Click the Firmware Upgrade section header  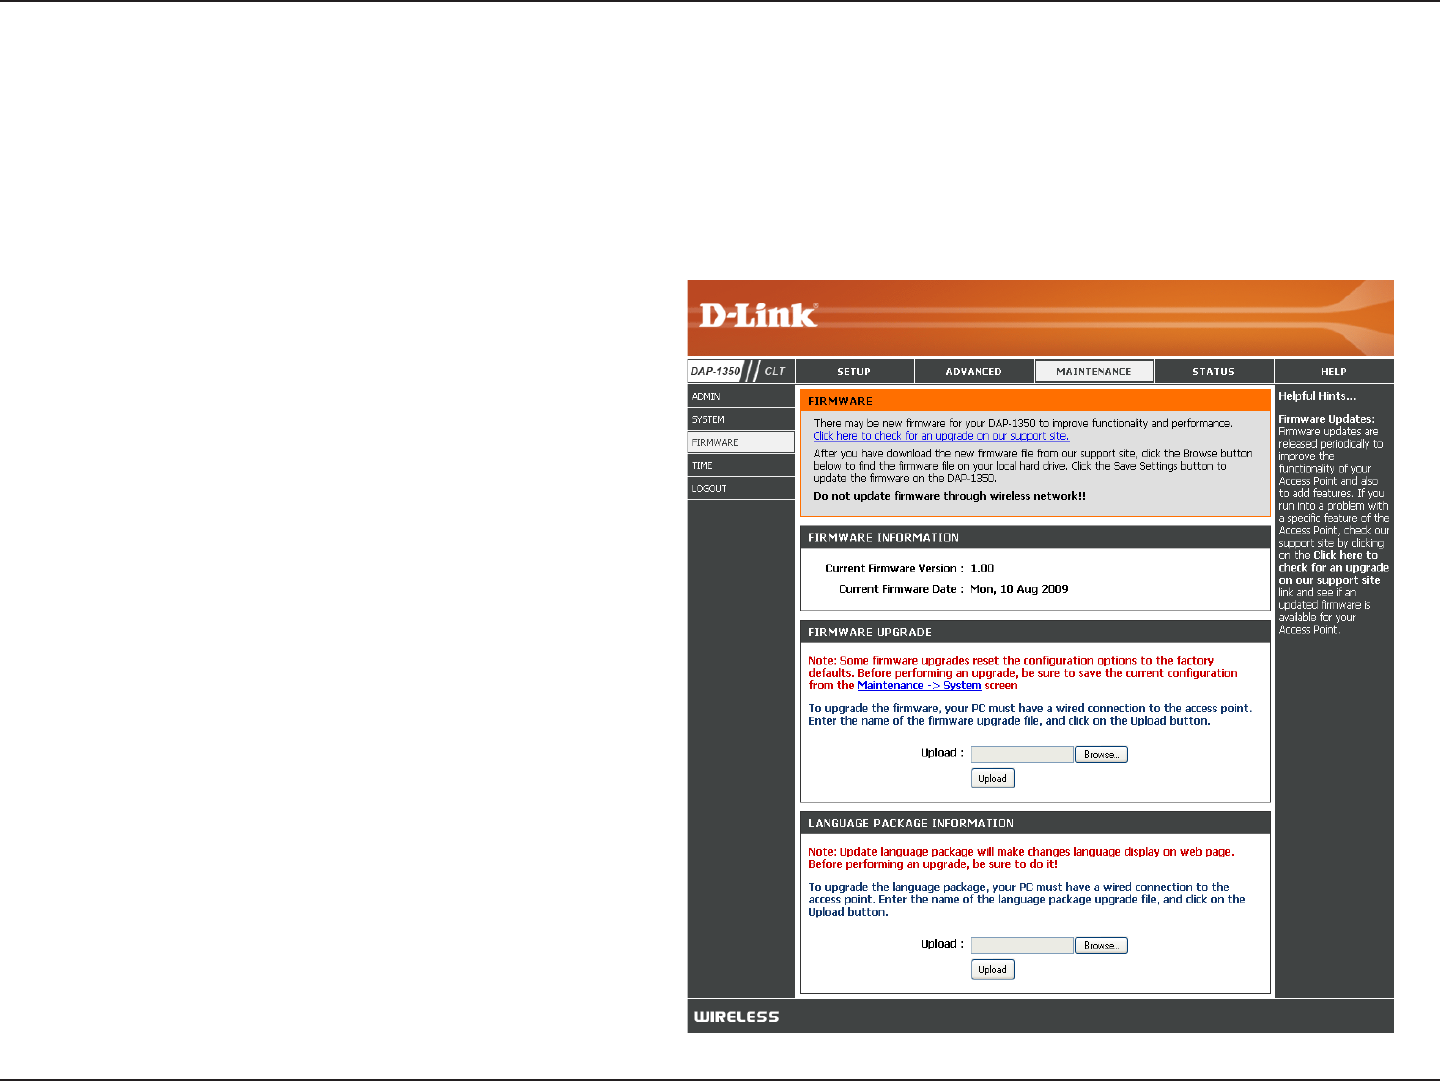[x=1035, y=632]
